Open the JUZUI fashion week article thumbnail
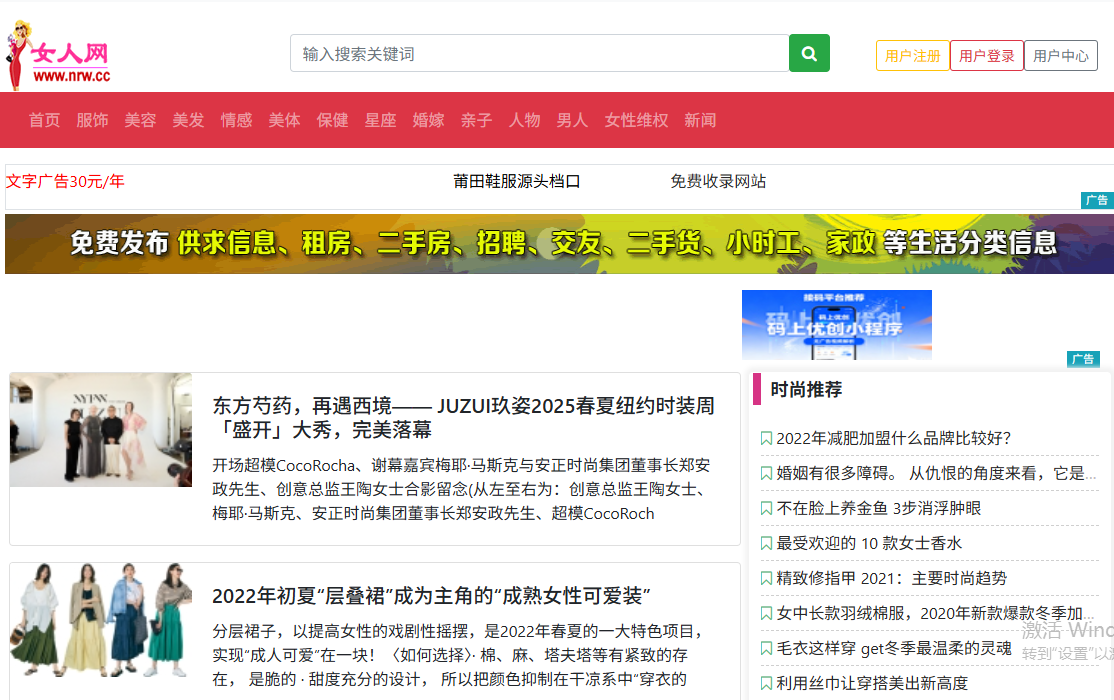The image size is (1114, 700). pos(101,430)
